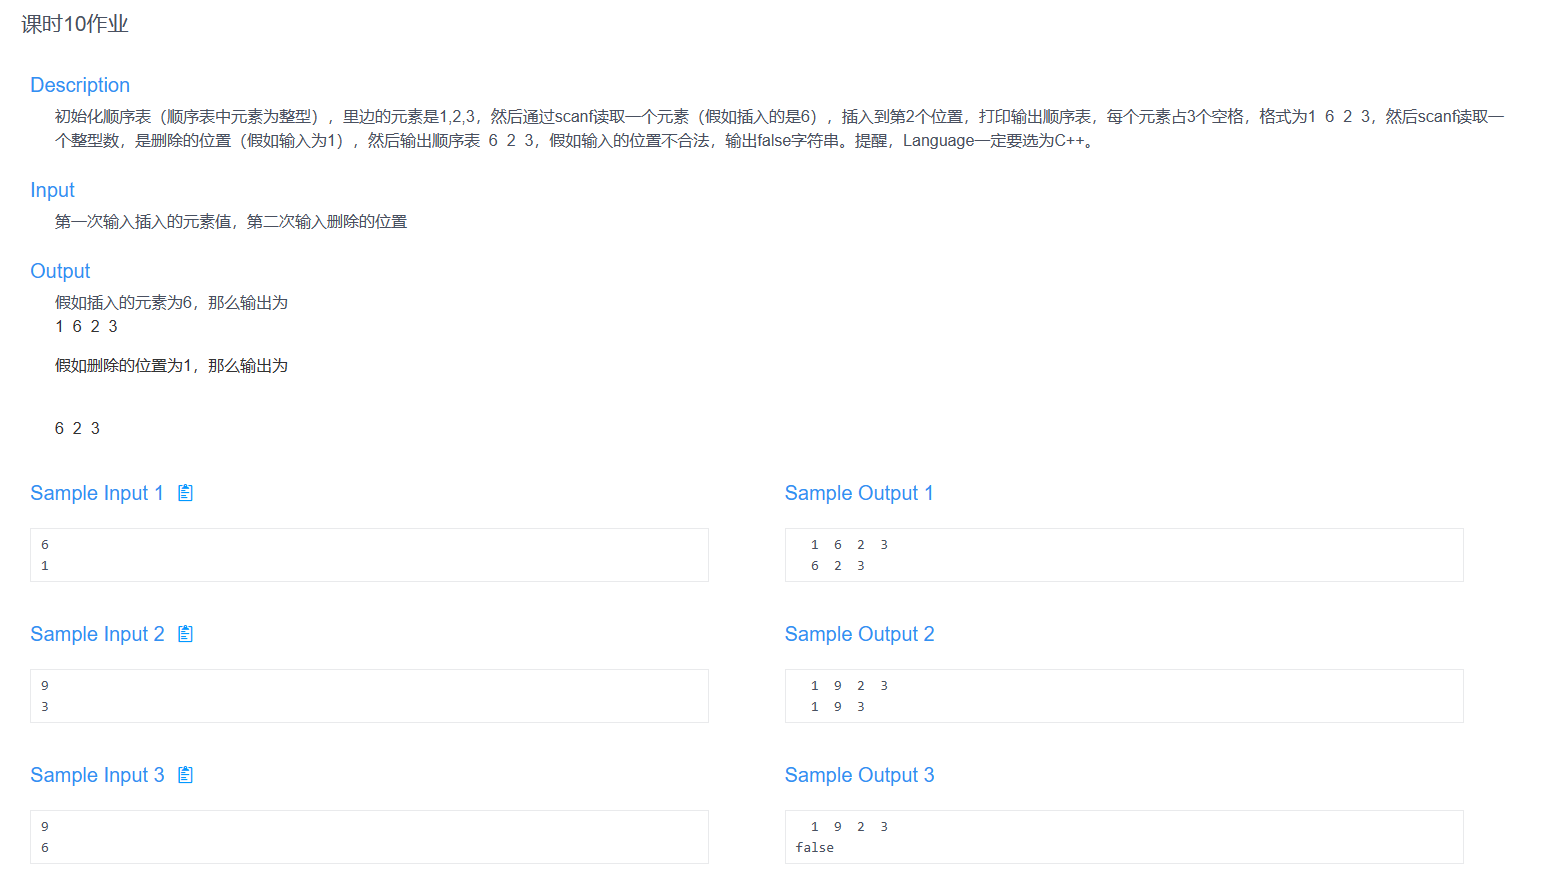The height and width of the screenshot is (877, 1557).
Task: Click the Output section heading
Action: (x=60, y=271)
